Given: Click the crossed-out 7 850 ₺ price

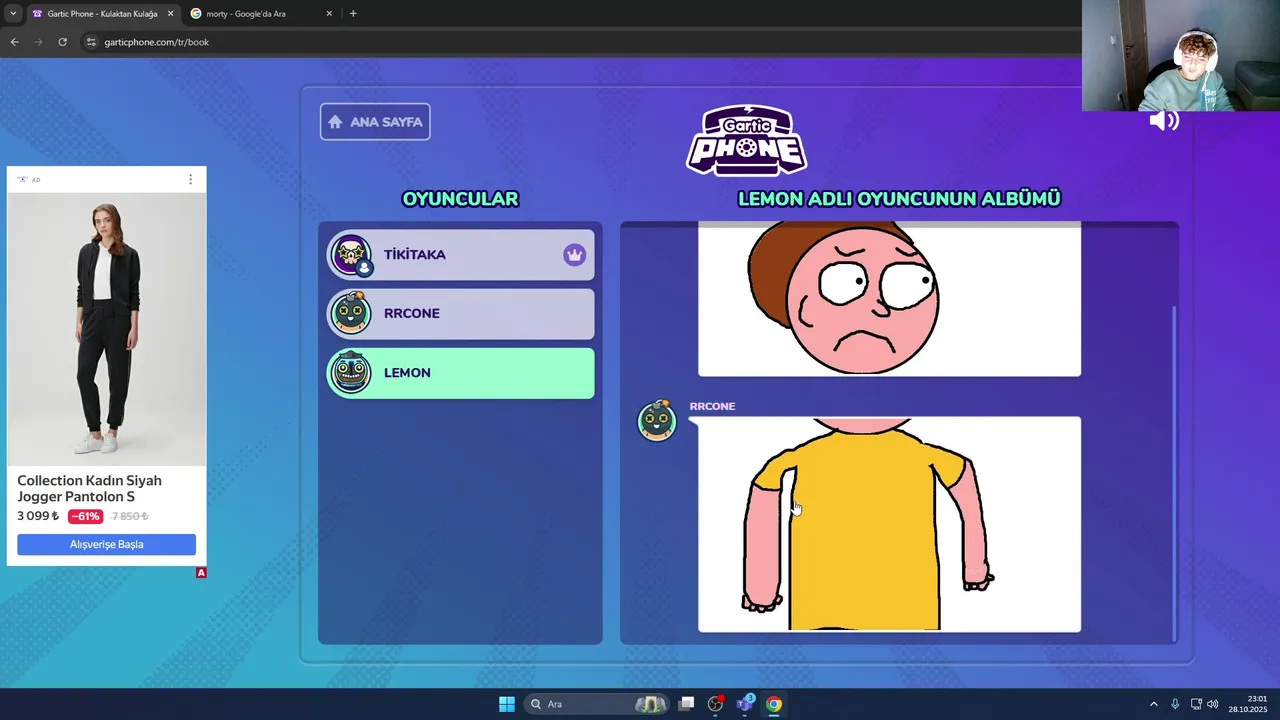Looking at the screenshot, I should [130, 516].
